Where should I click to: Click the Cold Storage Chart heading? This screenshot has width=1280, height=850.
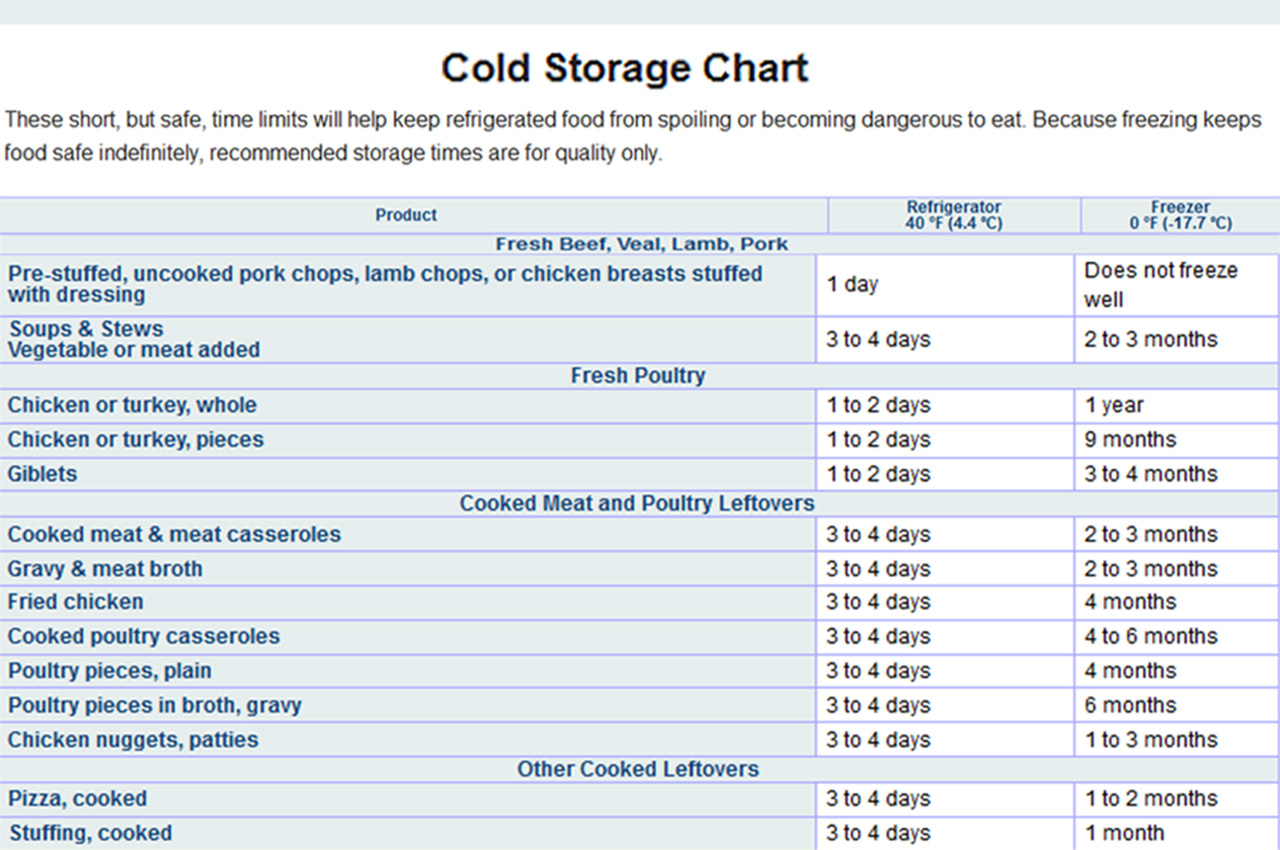pos(624,69)
